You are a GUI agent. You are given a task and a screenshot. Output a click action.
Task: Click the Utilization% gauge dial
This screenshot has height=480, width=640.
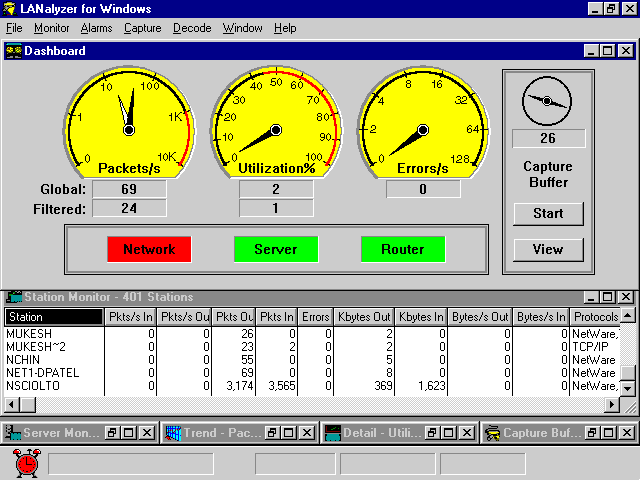(x=276, y=122)
